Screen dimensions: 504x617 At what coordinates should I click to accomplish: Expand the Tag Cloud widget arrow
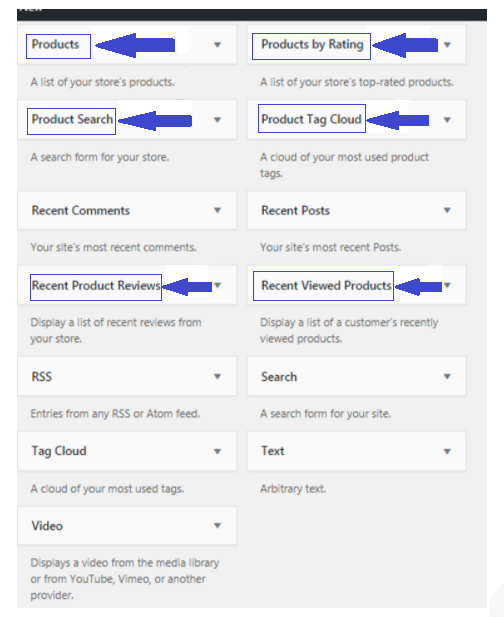coord(217,451)
